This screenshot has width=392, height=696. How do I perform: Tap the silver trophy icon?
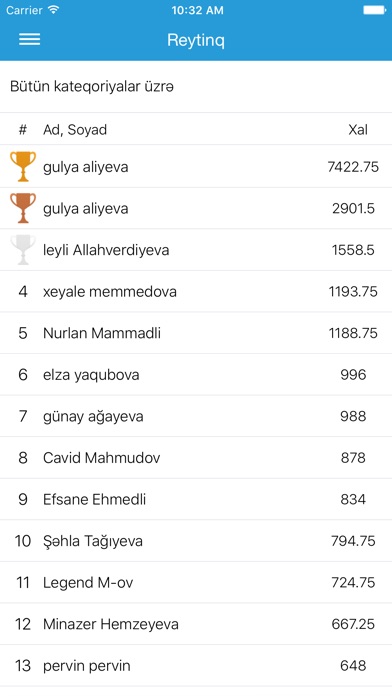click(23, 249)
